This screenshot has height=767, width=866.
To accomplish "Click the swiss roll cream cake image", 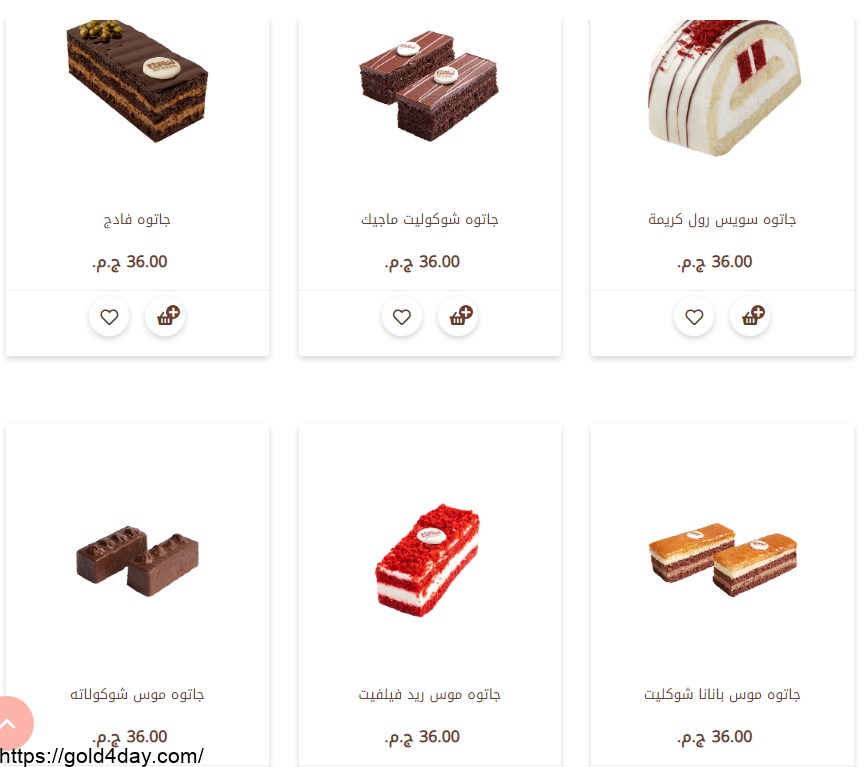I will coord(724,88).
